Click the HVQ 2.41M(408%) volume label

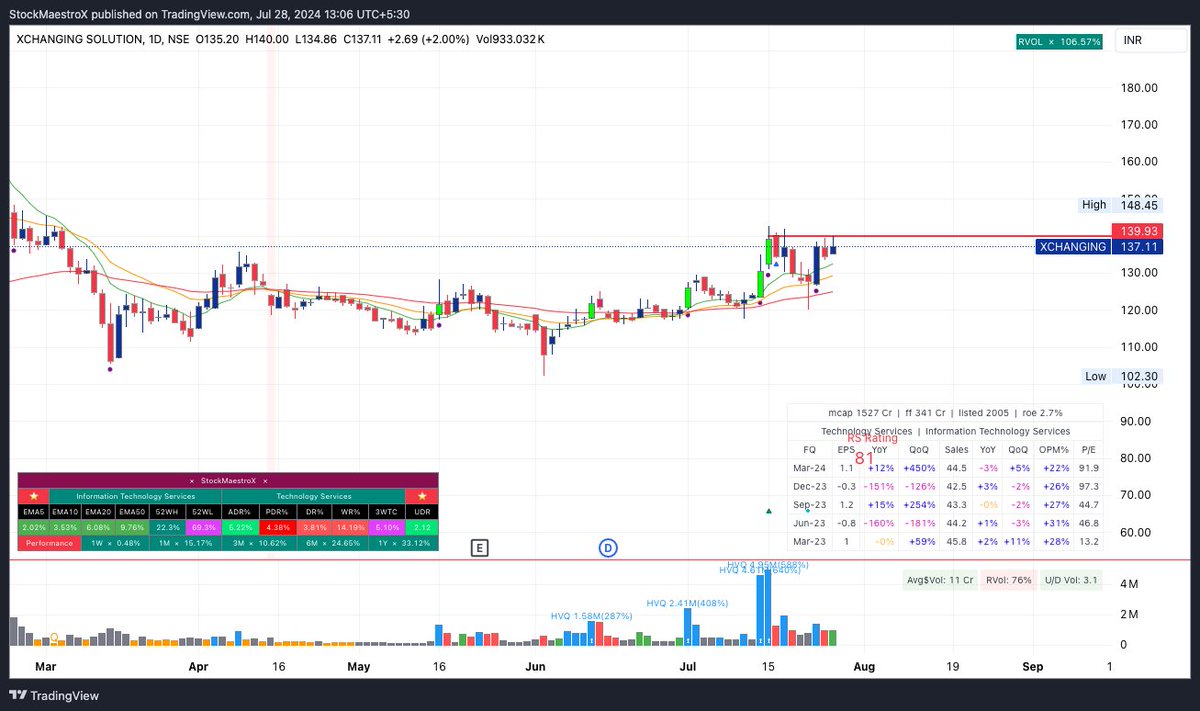pyautogui.click(x=687, y=603)
